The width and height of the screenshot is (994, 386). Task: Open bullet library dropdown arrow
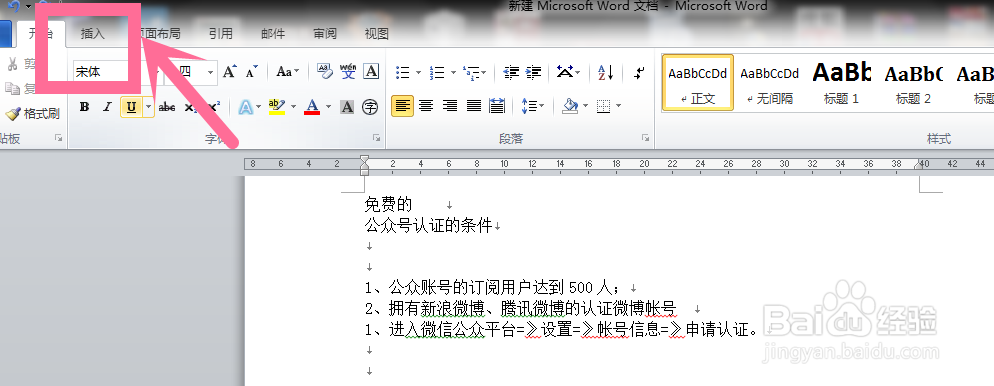(x=418, y=72)
